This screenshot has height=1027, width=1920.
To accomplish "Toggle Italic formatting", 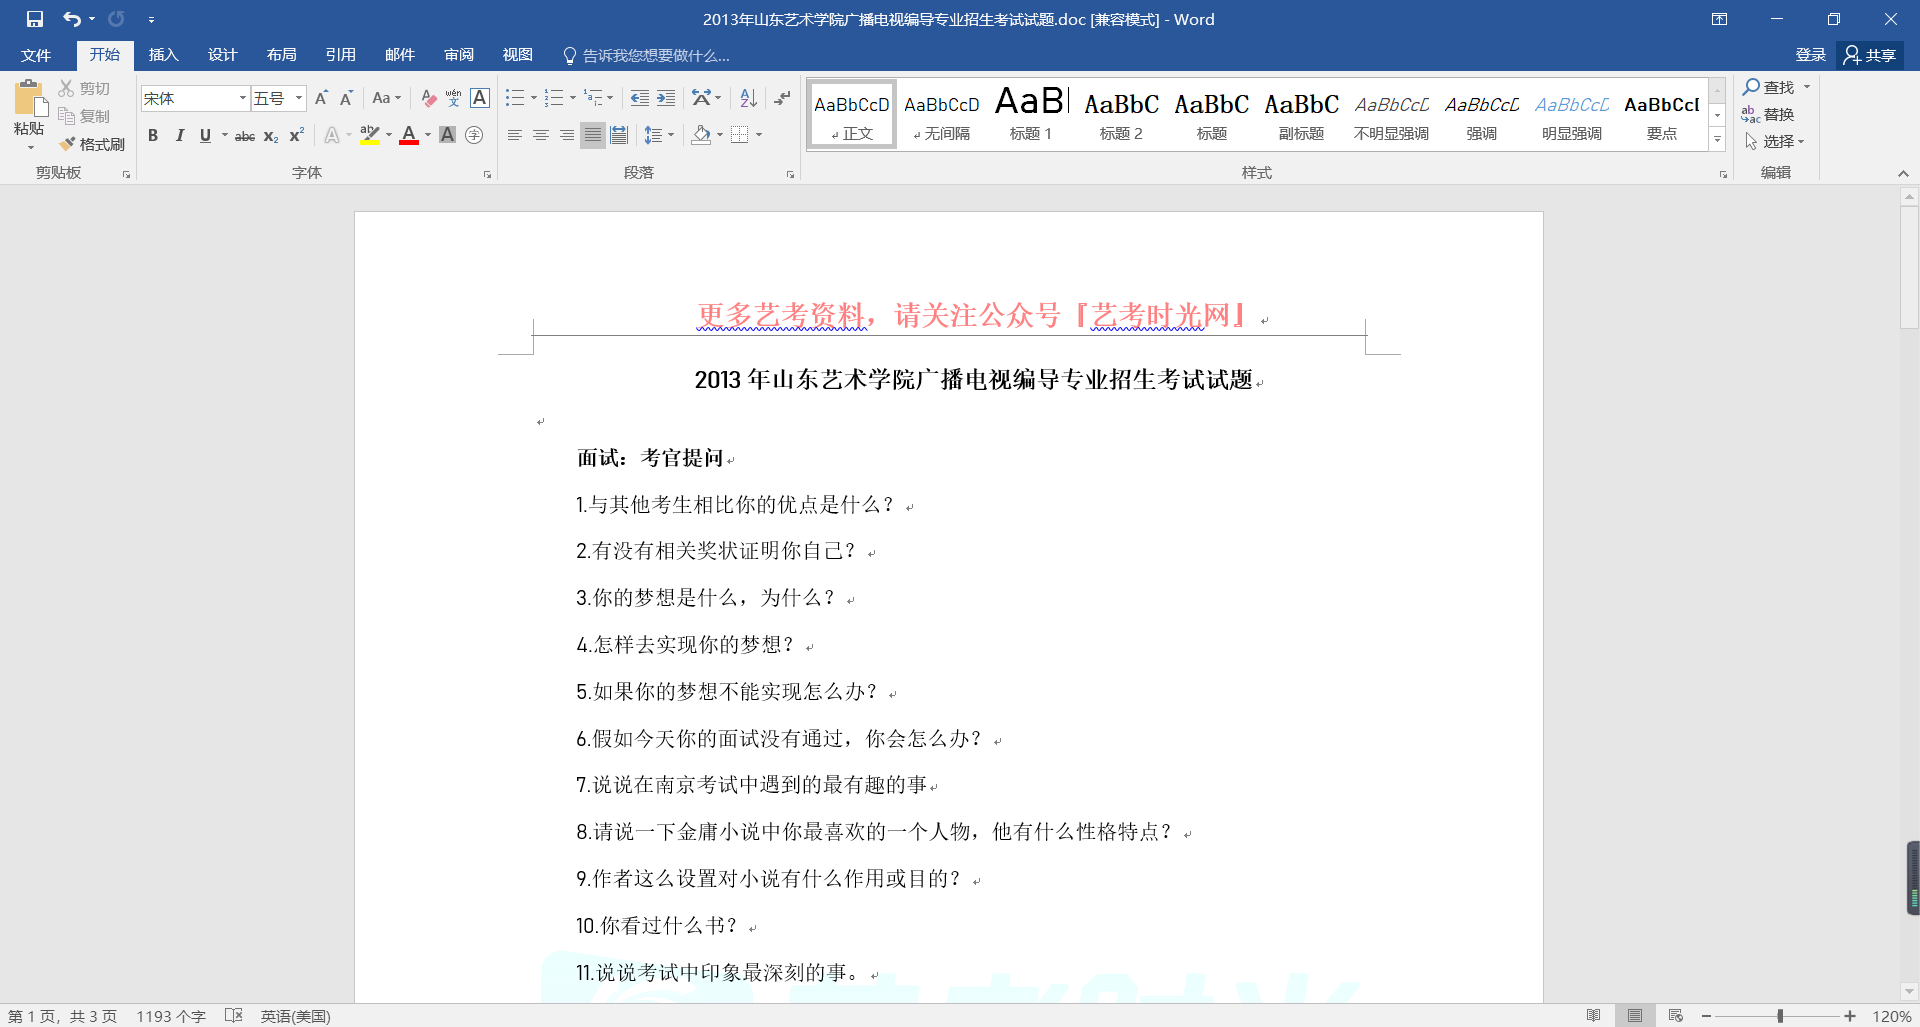I will 179,135.
